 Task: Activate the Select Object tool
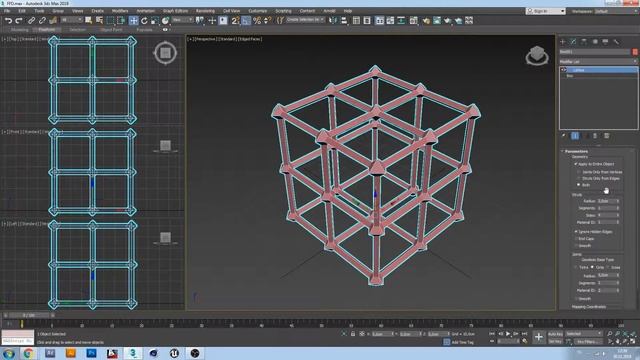click(x=88, y=20)
